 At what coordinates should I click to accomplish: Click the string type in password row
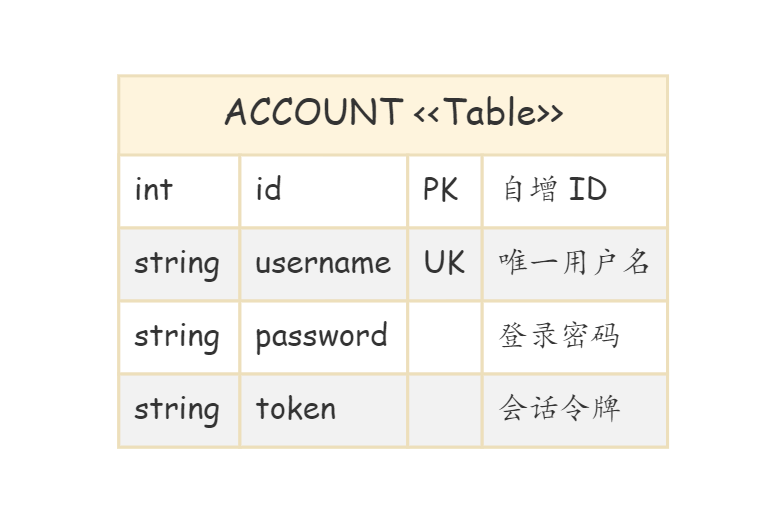[x=179, y=337]
